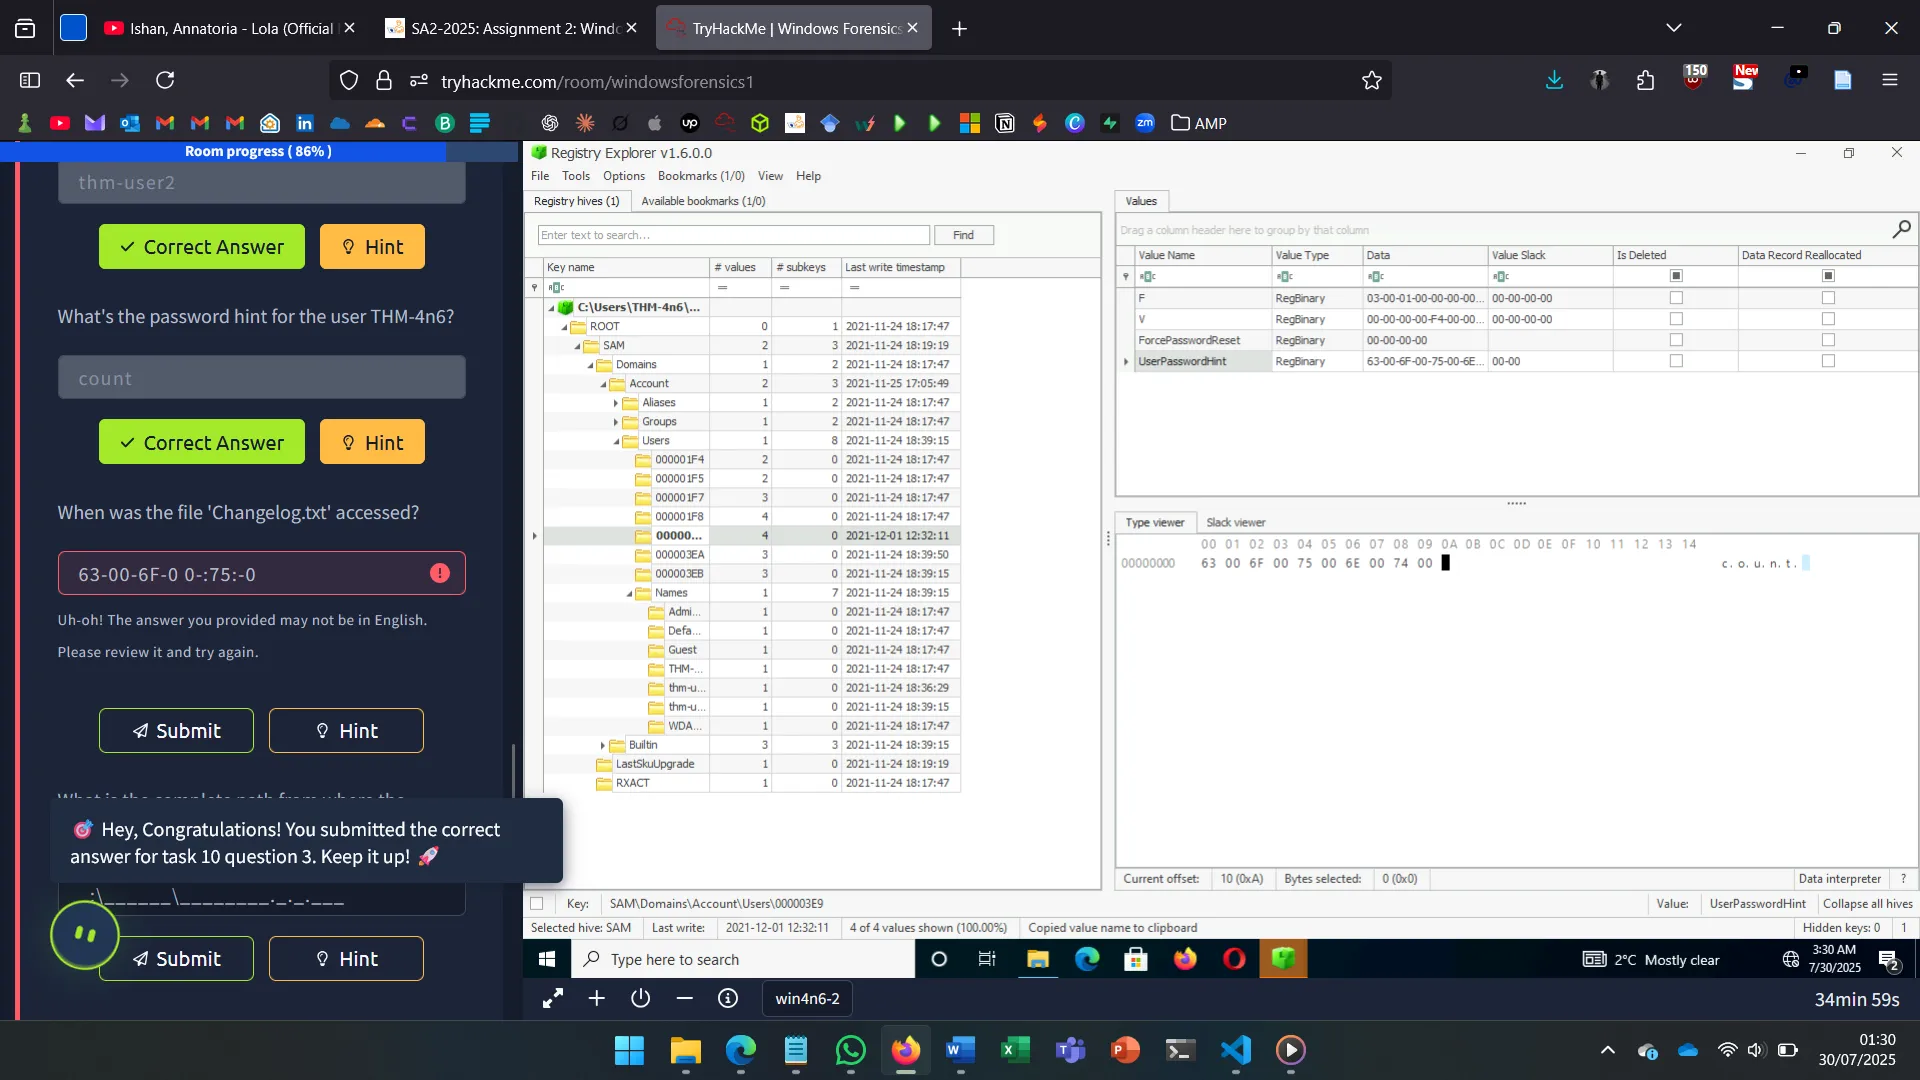Click the magnifier search icon in Values panel
The height and width of the screenshot is (1080, 1920).
pyautogui.click(x=1901, y=229)
